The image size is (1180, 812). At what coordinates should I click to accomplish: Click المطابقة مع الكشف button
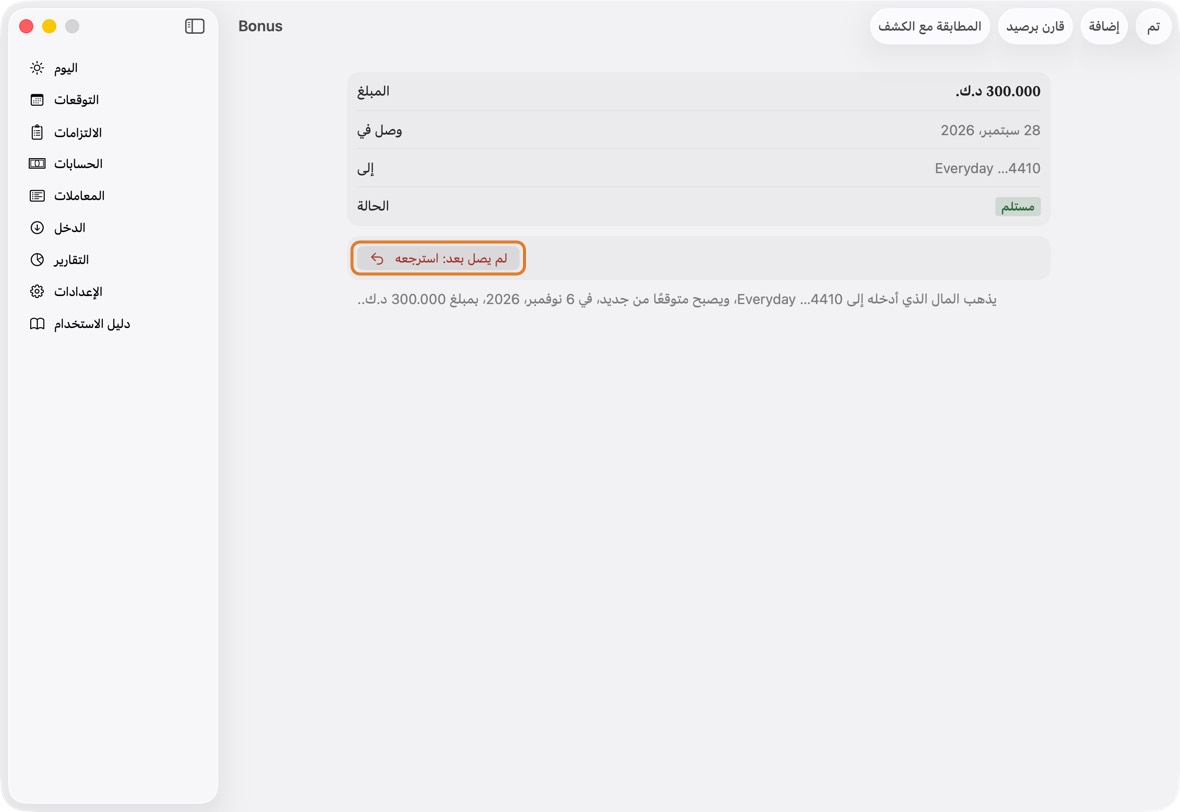(x=929, y=27)
